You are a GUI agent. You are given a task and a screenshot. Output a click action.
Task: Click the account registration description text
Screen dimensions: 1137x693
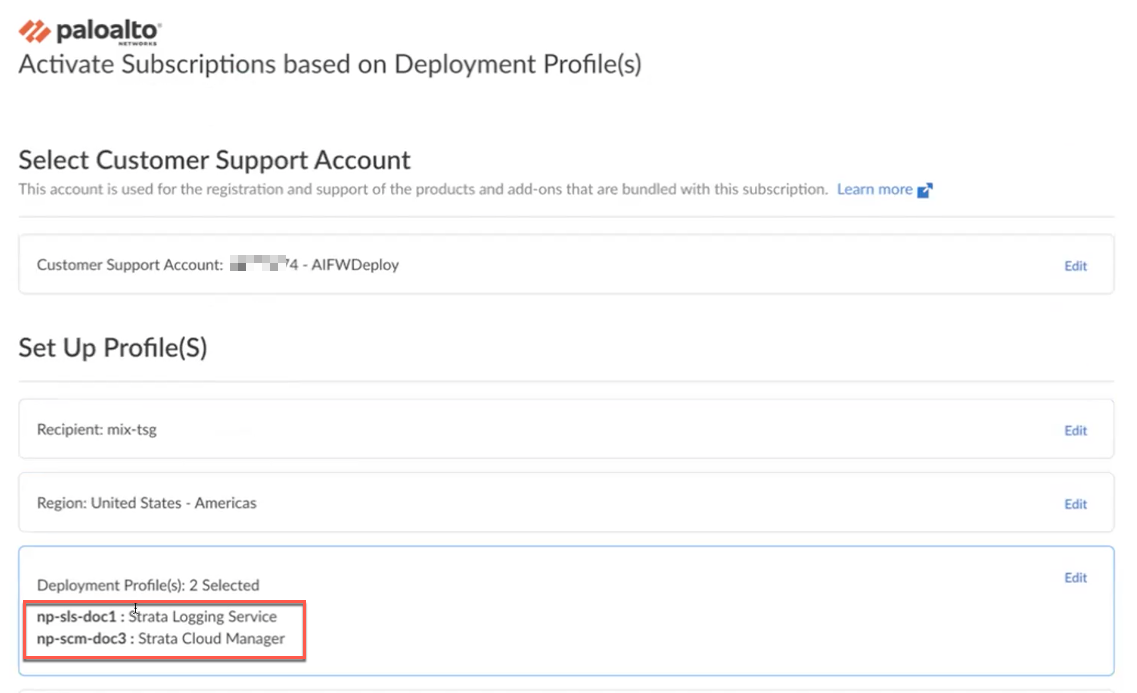click(x=423, y=189)
